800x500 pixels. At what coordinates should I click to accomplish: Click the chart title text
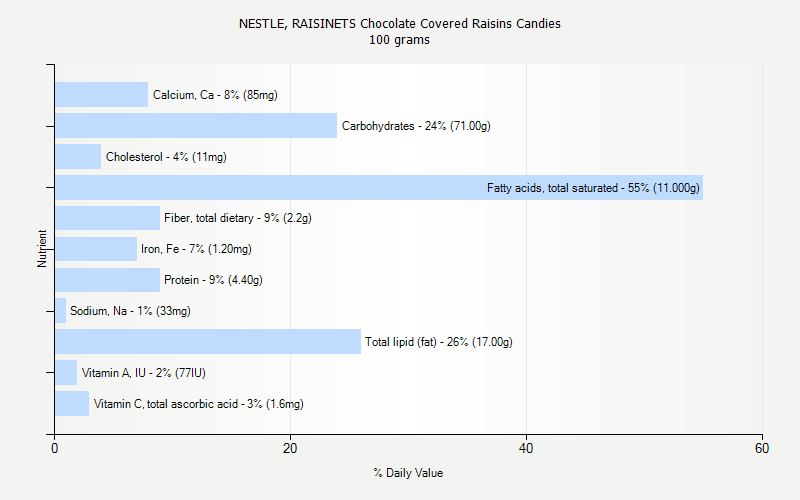[x=400, y=23]
